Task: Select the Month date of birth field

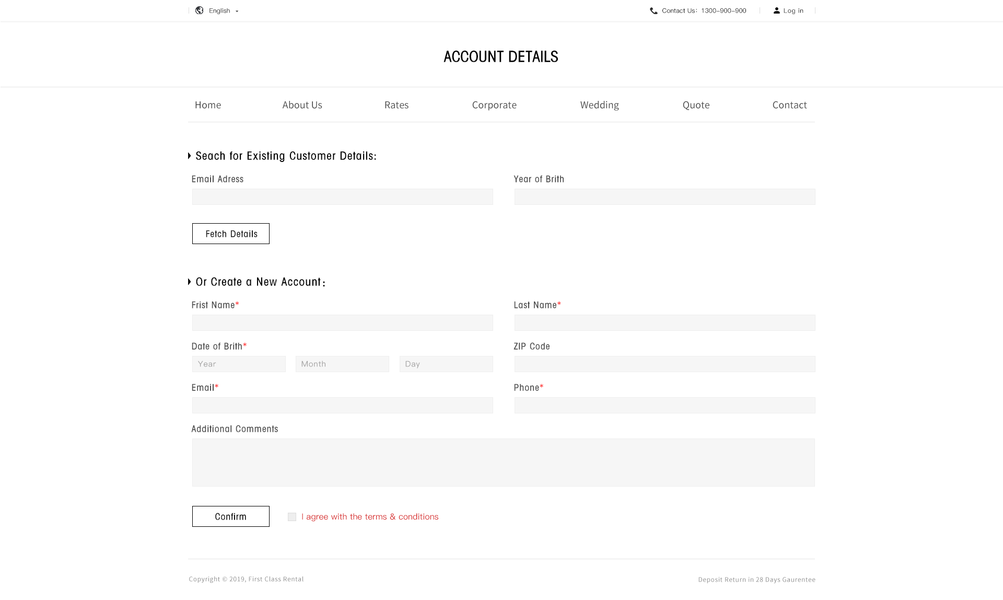Action: pyautogui.click(x=342, y=364)
